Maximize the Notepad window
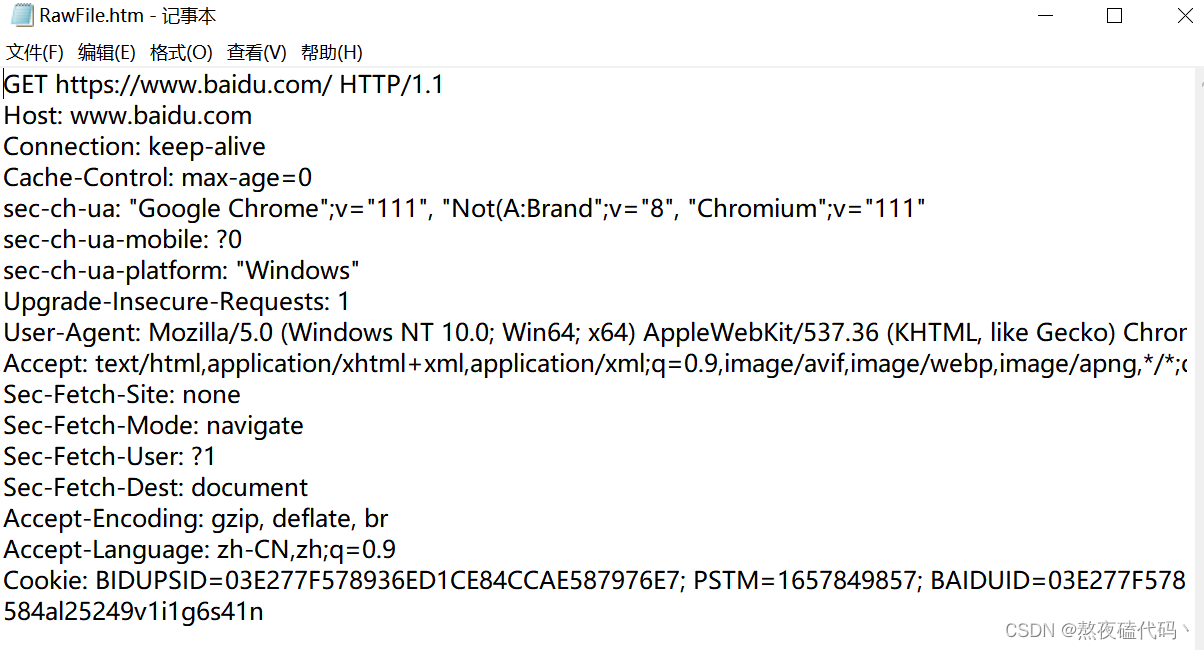 click(1115, 16)
